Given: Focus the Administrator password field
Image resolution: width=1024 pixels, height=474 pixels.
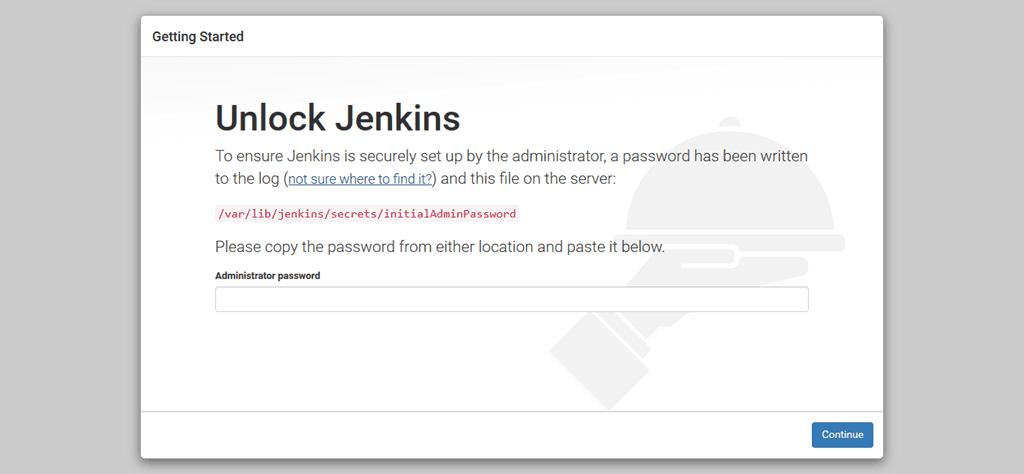Looking at the screenshot, I should pyautogui.click(x=511, y=299).
